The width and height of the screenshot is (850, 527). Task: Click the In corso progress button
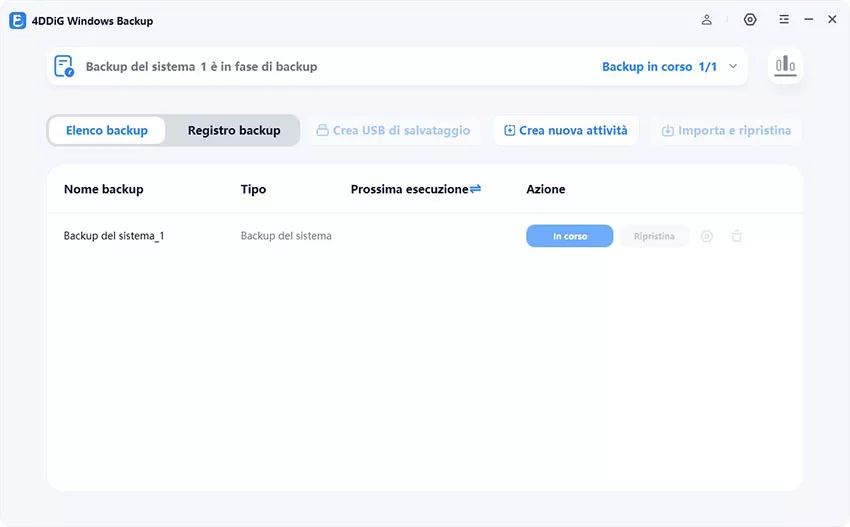point(570,236)
